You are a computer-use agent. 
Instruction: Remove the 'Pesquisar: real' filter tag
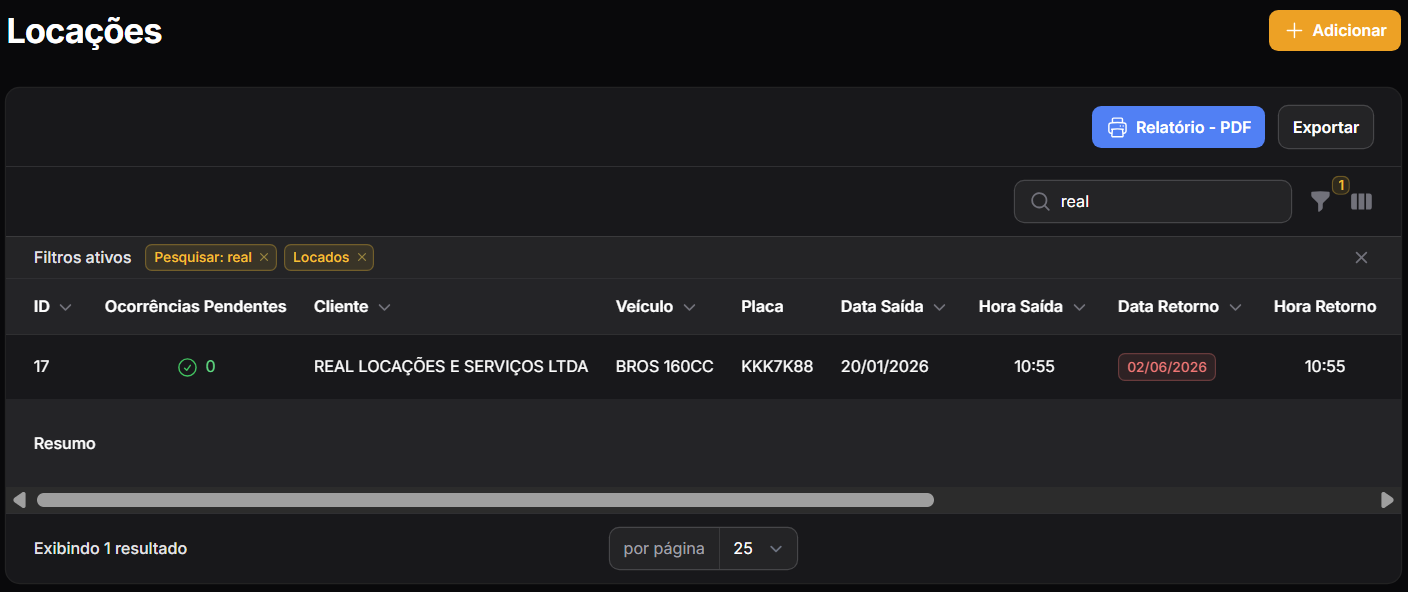click(x=264, y=258)
